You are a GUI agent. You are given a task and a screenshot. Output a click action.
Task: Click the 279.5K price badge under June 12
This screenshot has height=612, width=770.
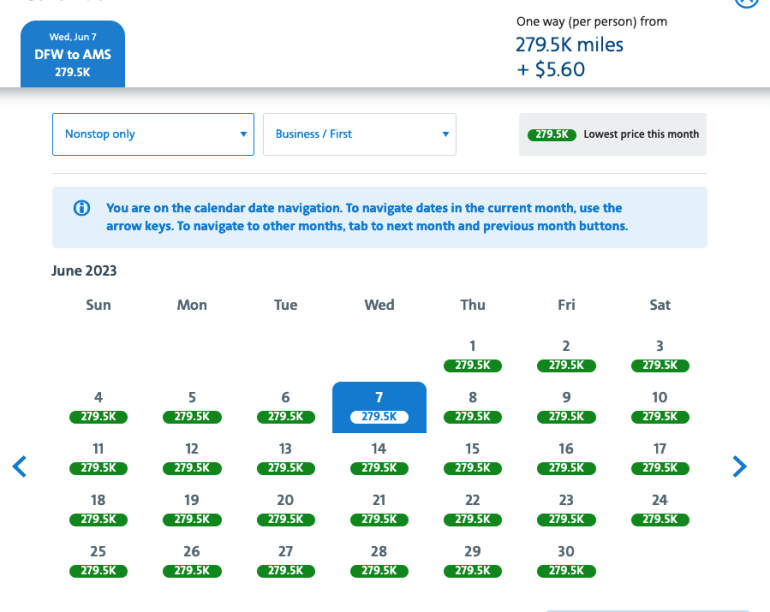point(192,468)
